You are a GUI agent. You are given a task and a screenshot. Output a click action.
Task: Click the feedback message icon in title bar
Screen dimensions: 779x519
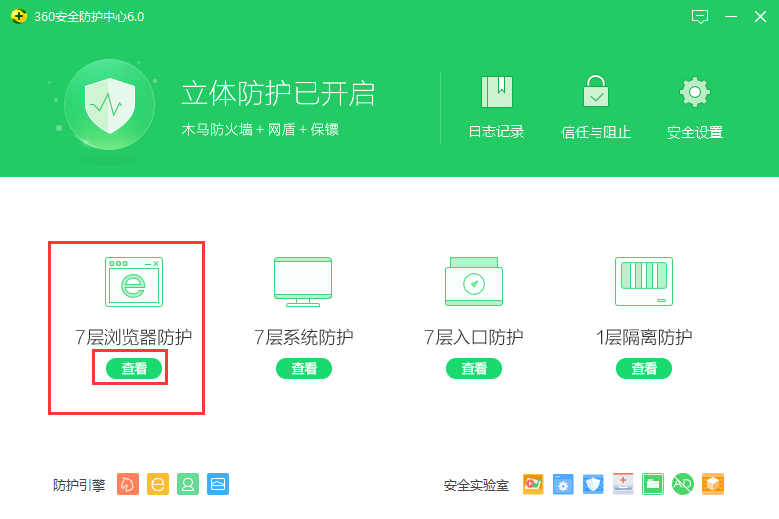[700, 17]
